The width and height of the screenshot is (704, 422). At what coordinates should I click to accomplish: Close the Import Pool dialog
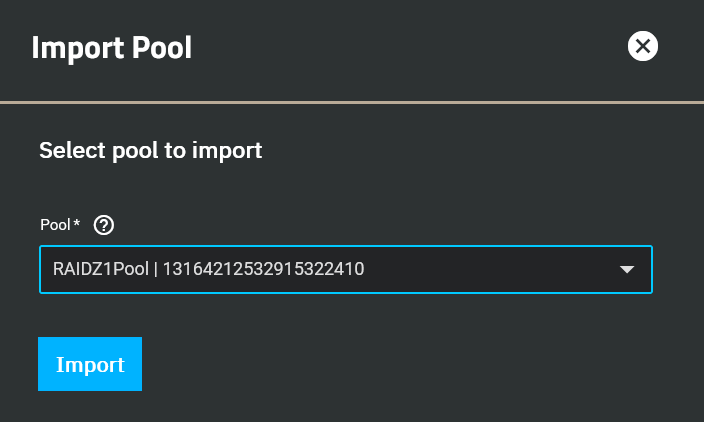(x=642, y=46)
